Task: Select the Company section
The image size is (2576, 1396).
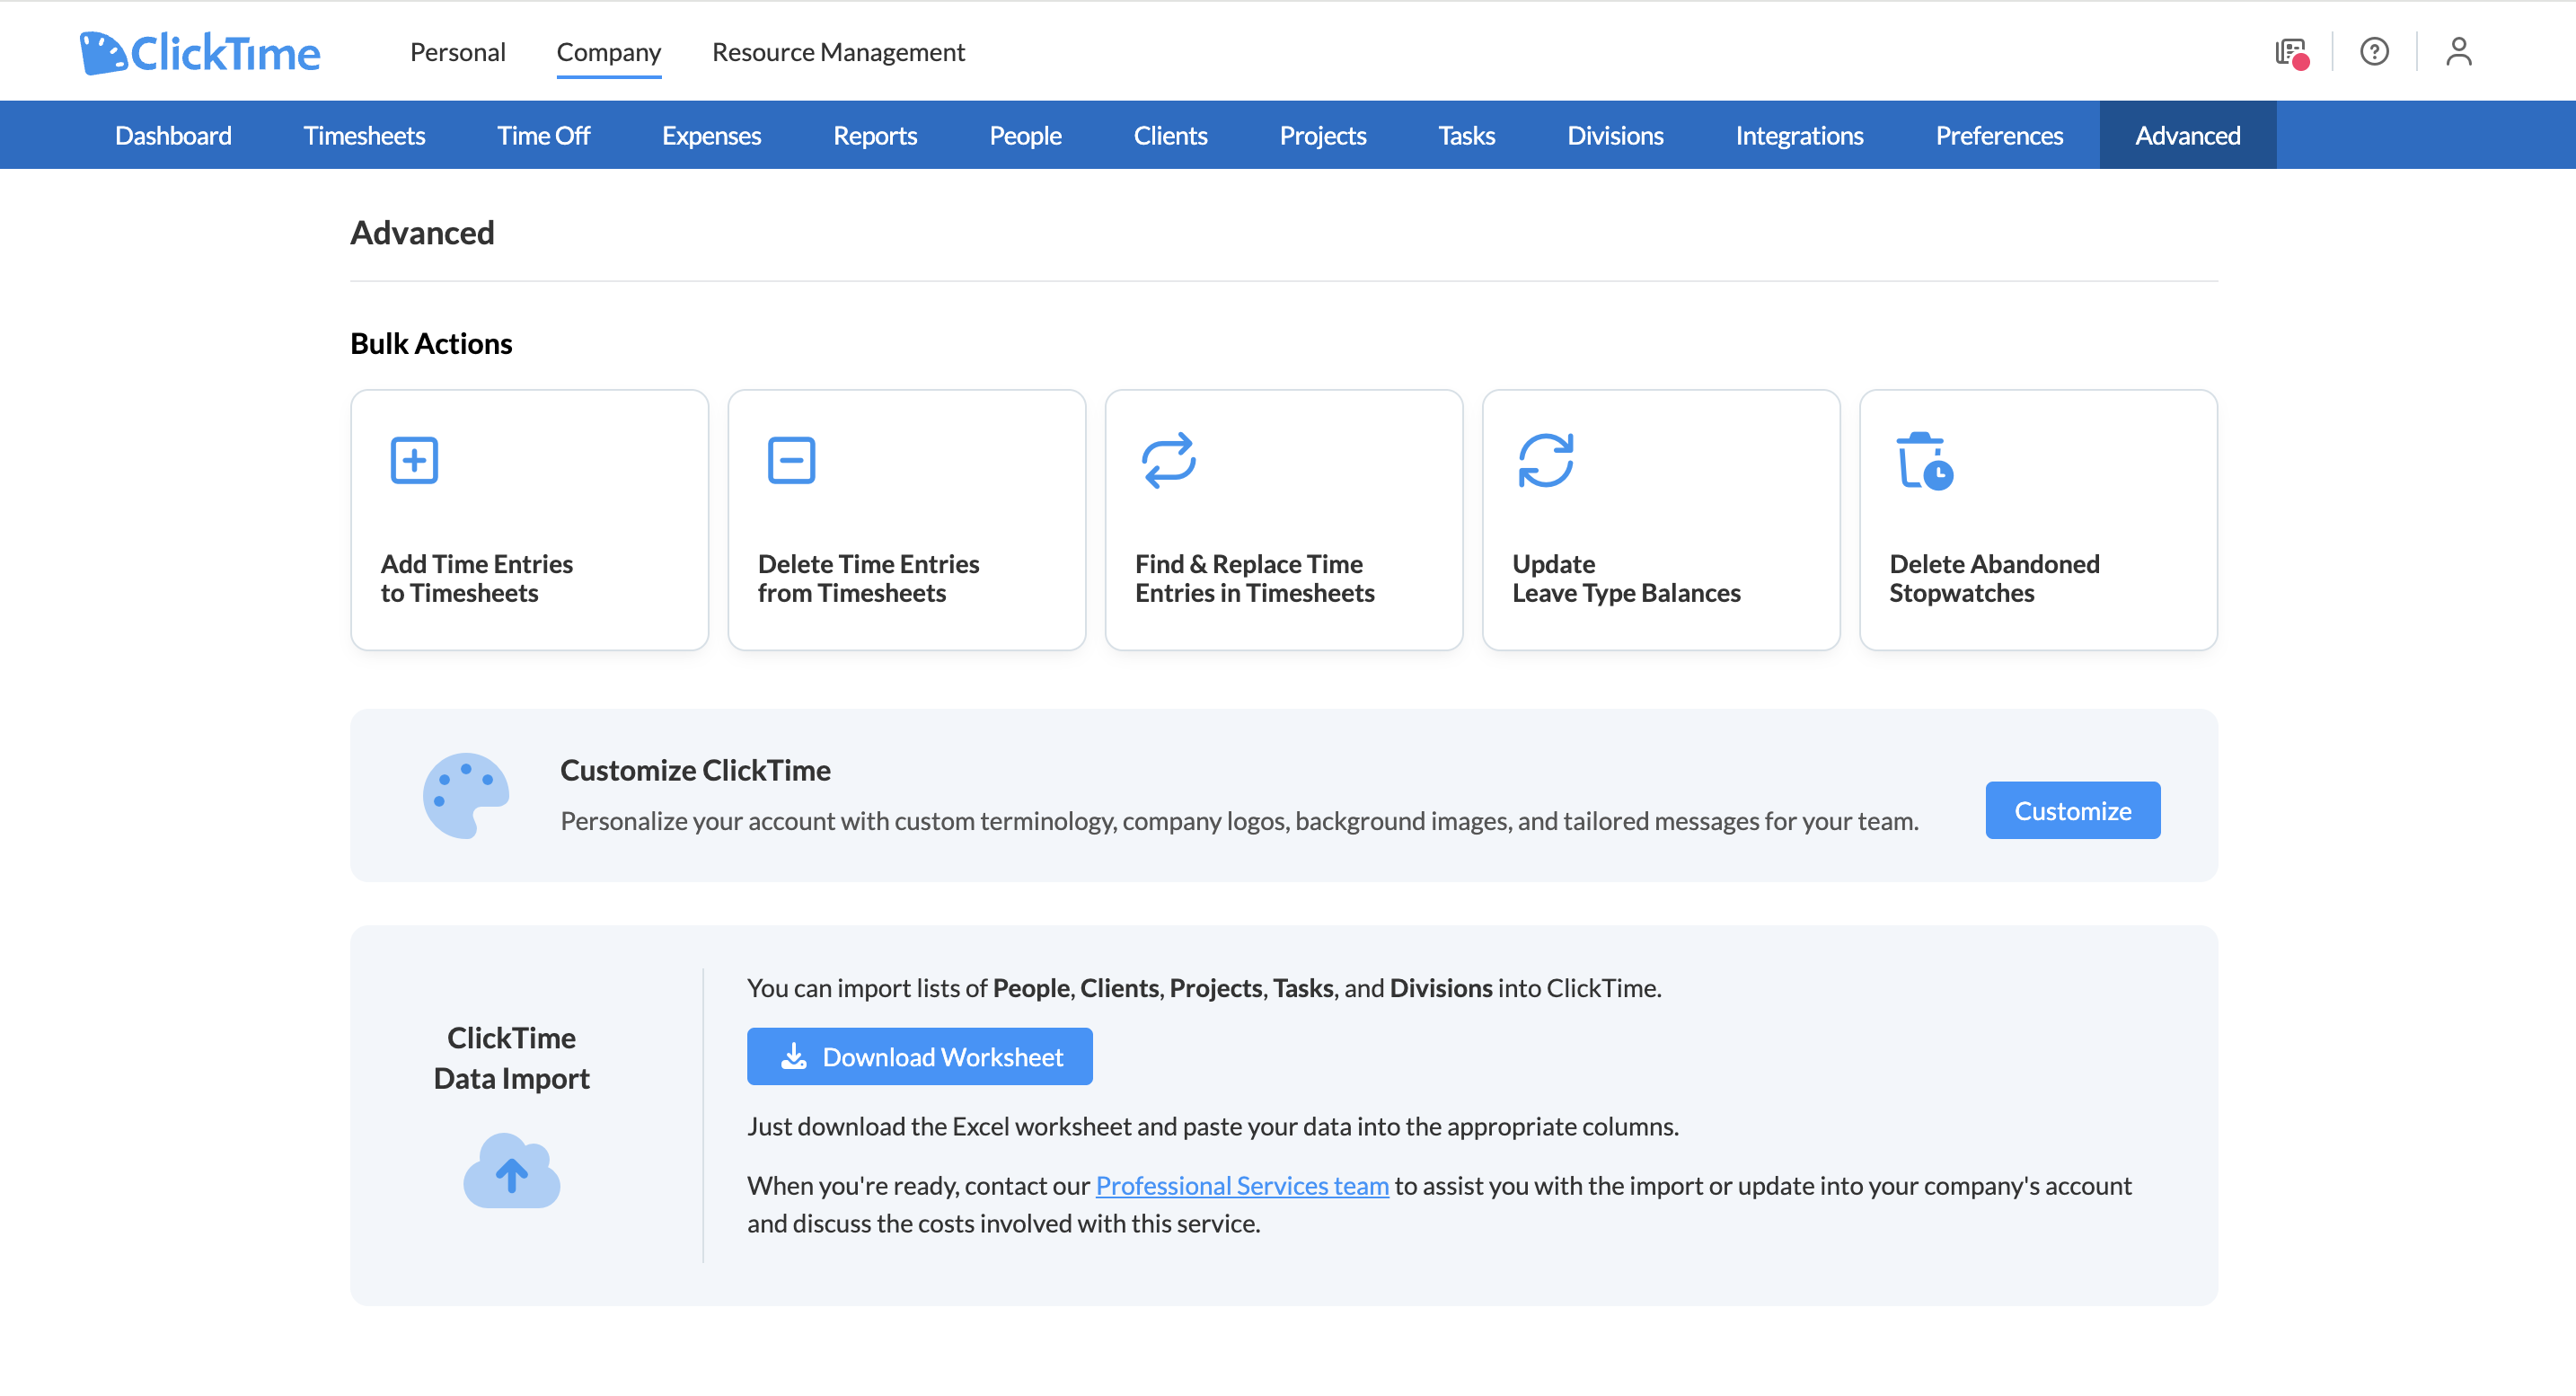Action: pyautogui.click(x=608, y=52)
